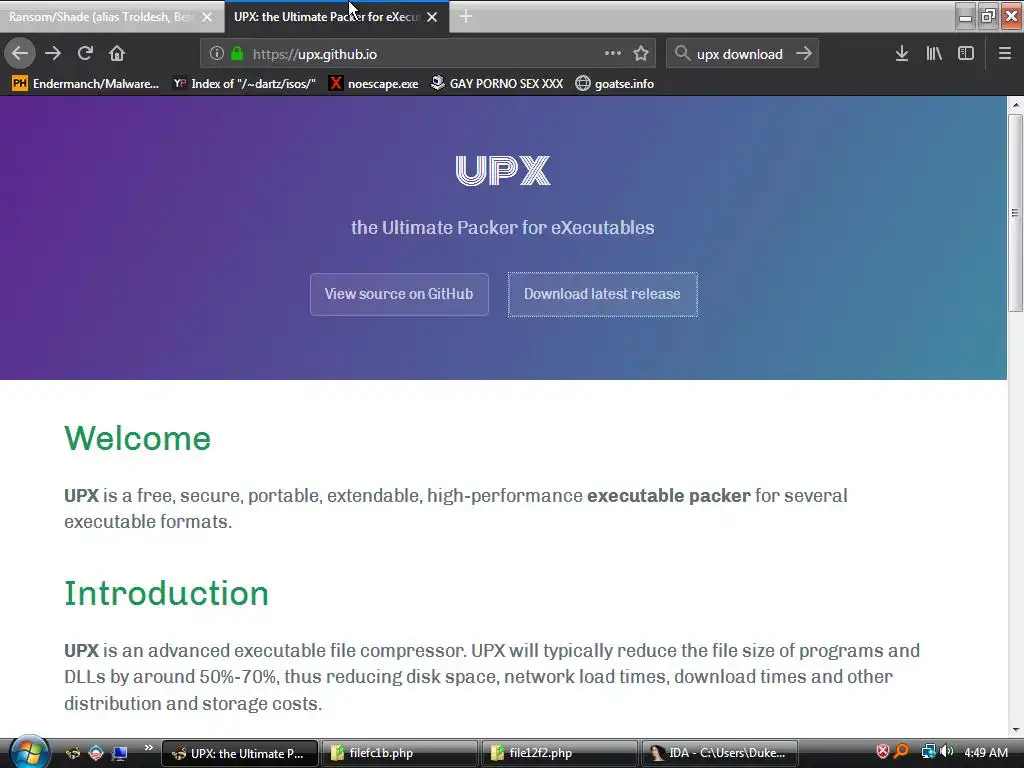Screen dimensions: 1024x768
Task: Click the volume speaker tray icon
Action: pos(946,752)
